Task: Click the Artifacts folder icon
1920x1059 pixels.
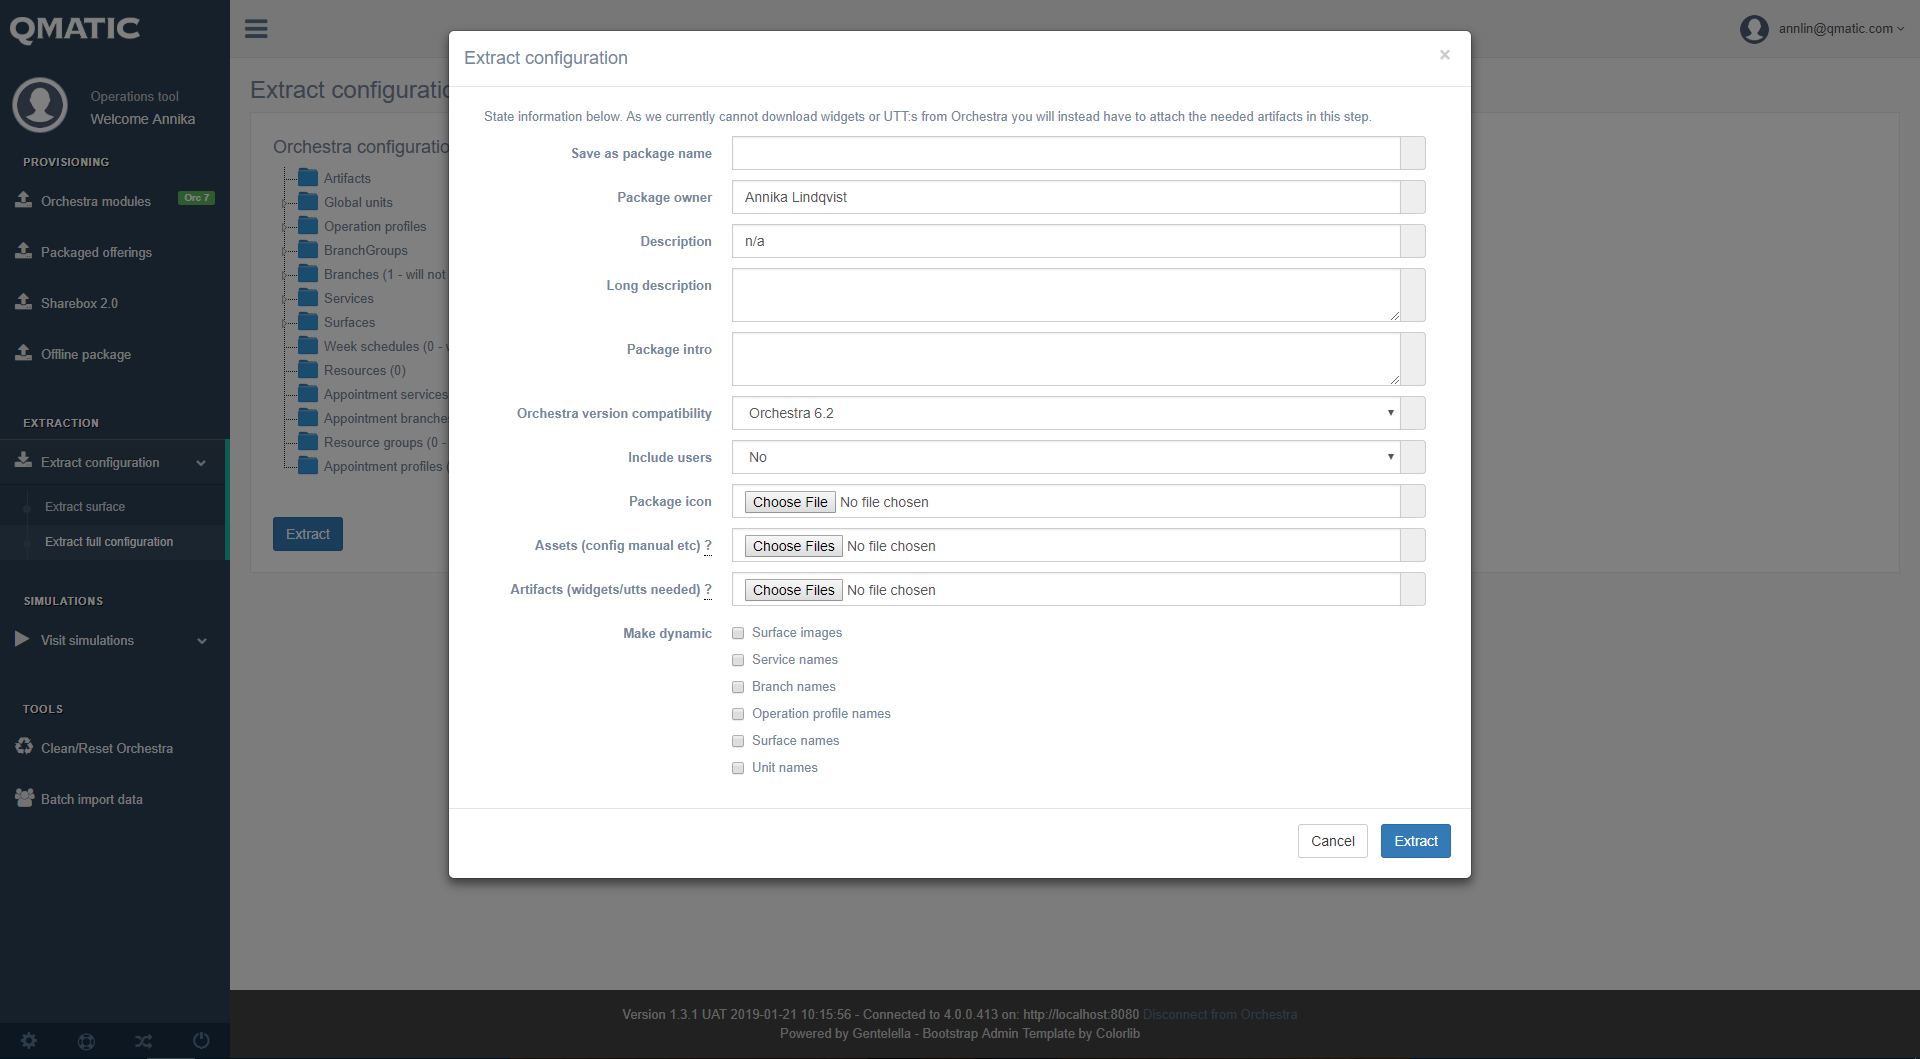Action: pyautogui.click(x=308, y=178)
